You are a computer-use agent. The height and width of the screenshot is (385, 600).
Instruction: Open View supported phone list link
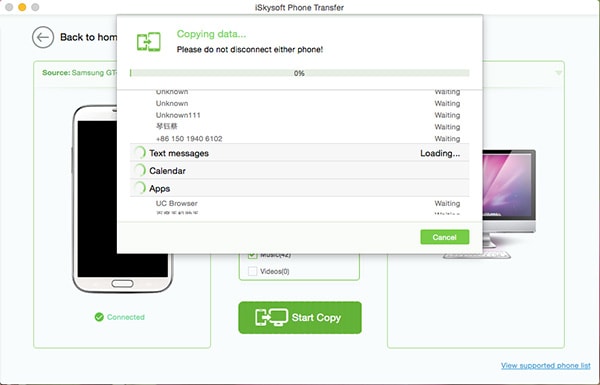point(546,365)
